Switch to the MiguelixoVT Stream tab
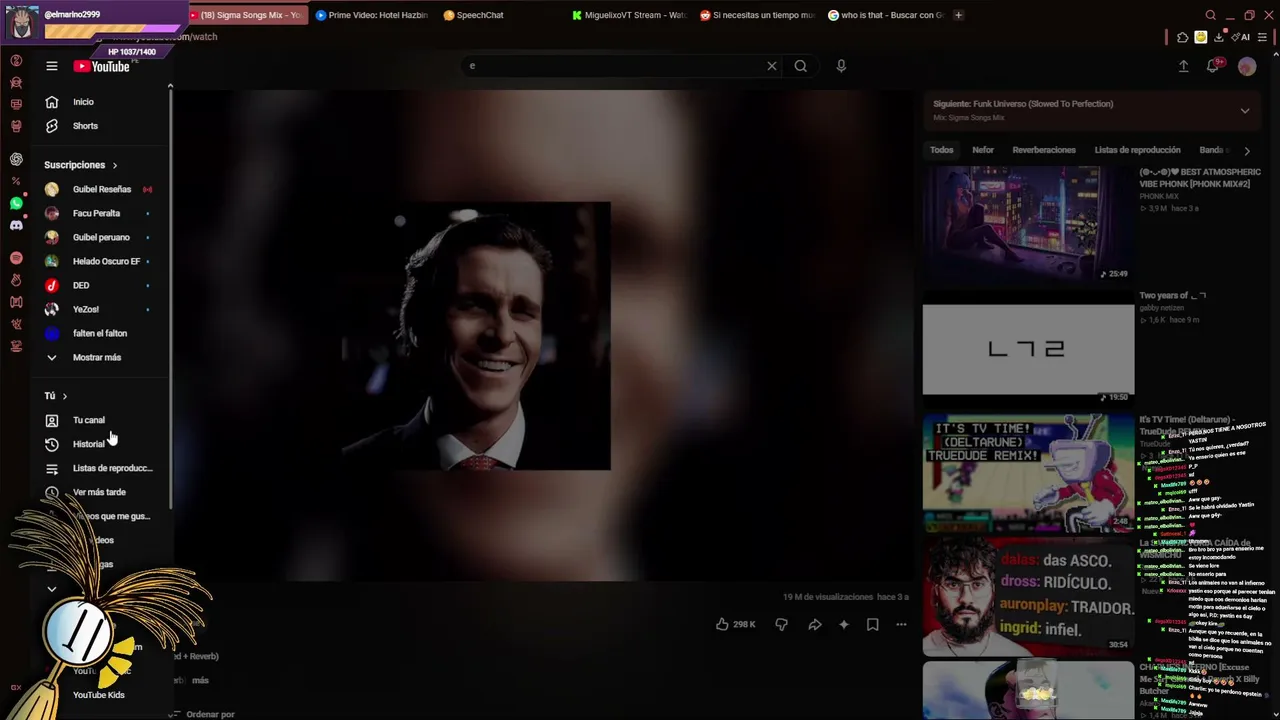 pyautogui.click(x=629, y=15)
